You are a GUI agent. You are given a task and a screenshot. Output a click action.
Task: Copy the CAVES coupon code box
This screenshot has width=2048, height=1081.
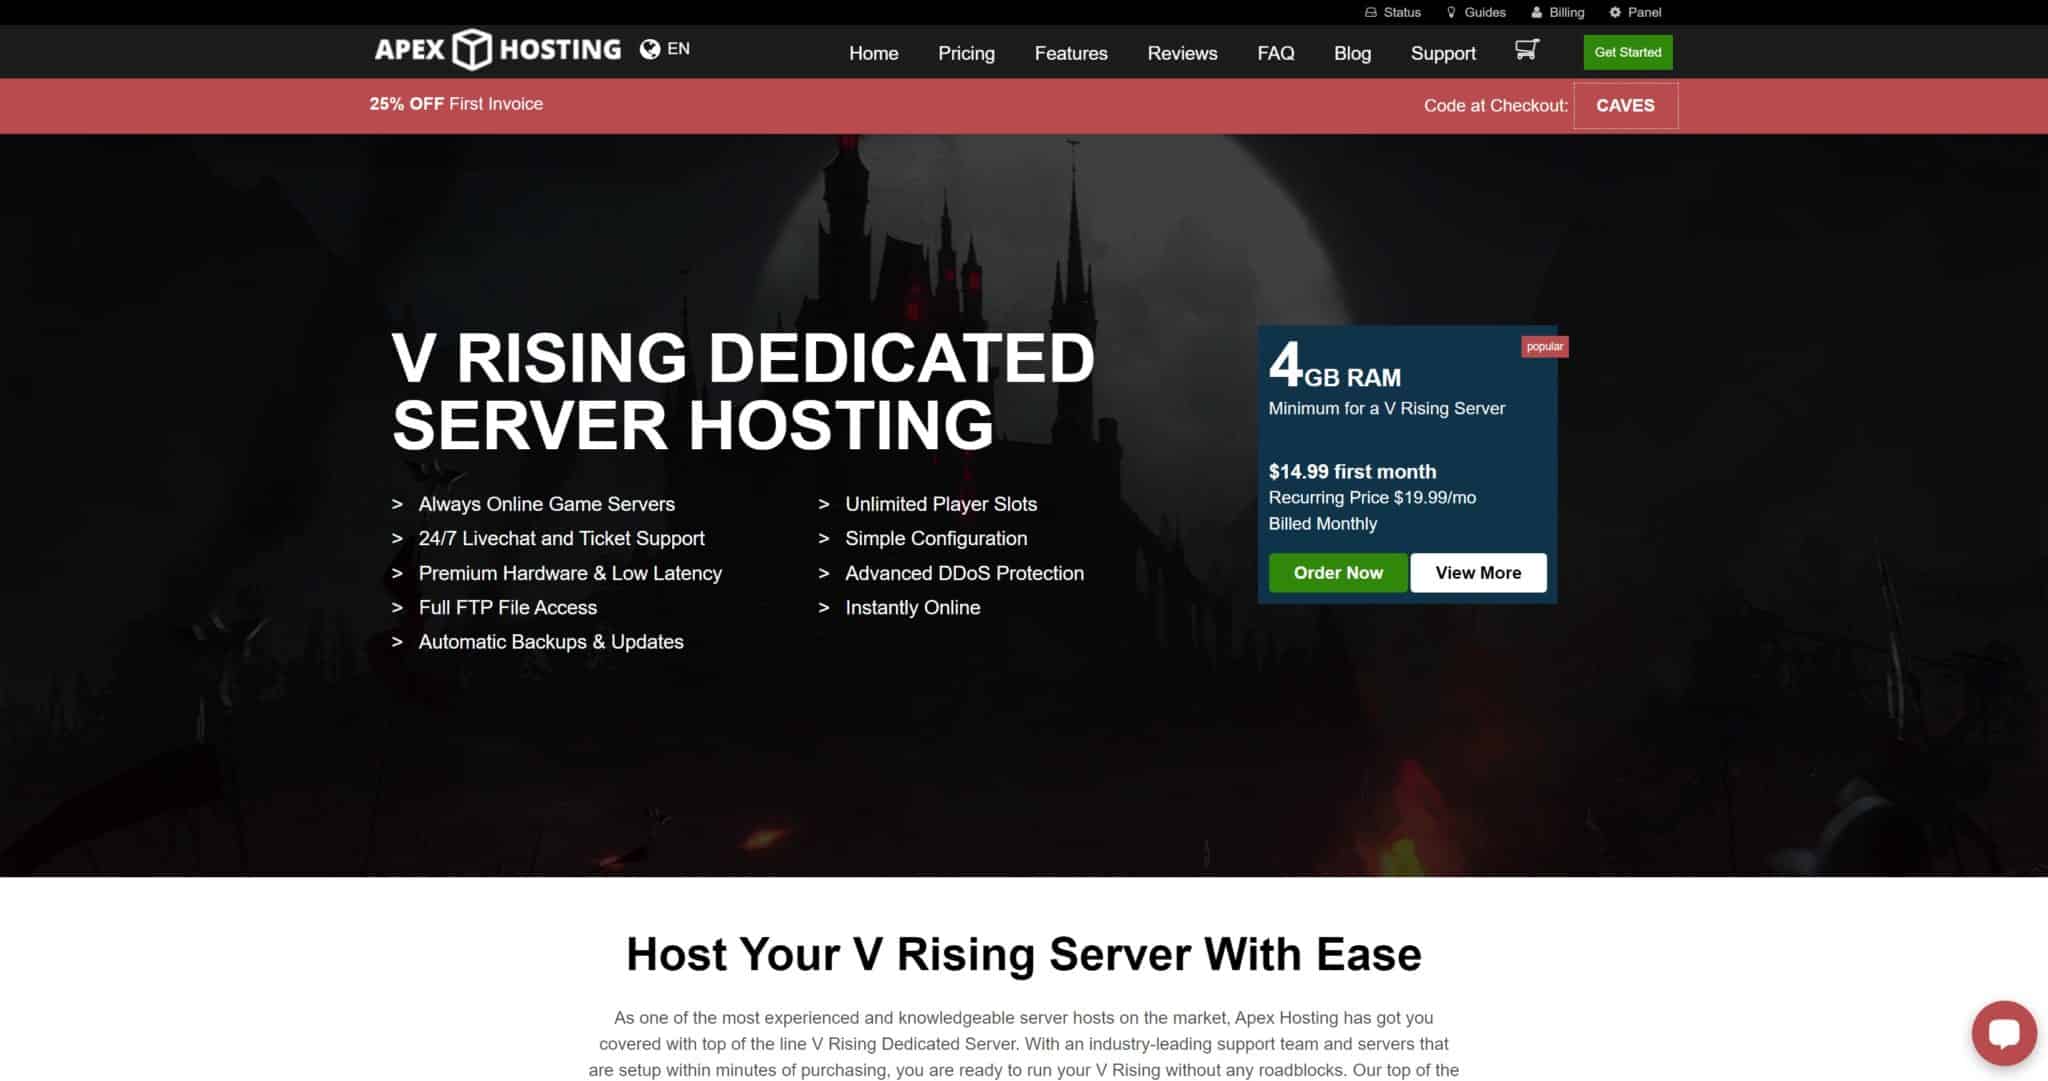[1625, 106]
